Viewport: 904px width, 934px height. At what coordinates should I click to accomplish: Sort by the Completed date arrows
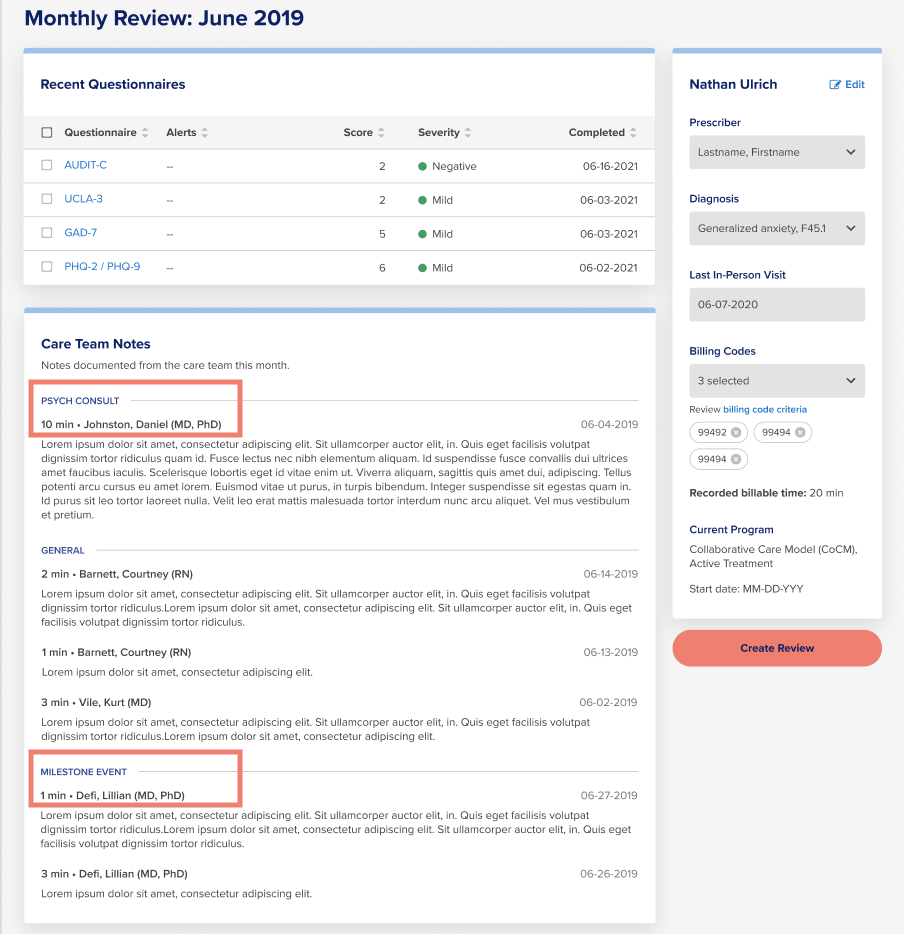(633, 132)
